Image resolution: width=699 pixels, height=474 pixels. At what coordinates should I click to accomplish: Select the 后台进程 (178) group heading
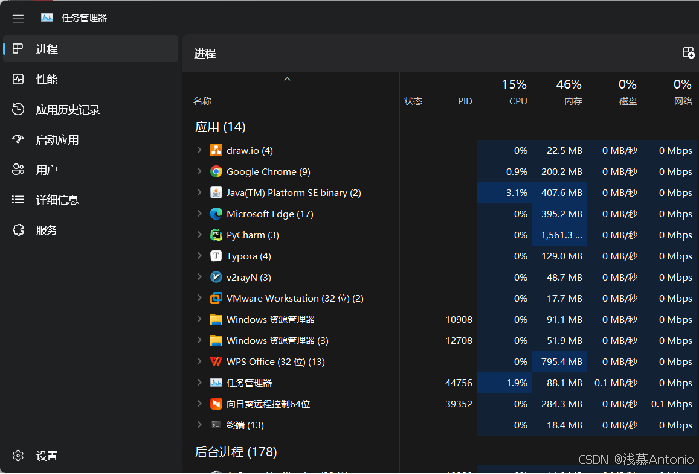click(x=236, y=452)
